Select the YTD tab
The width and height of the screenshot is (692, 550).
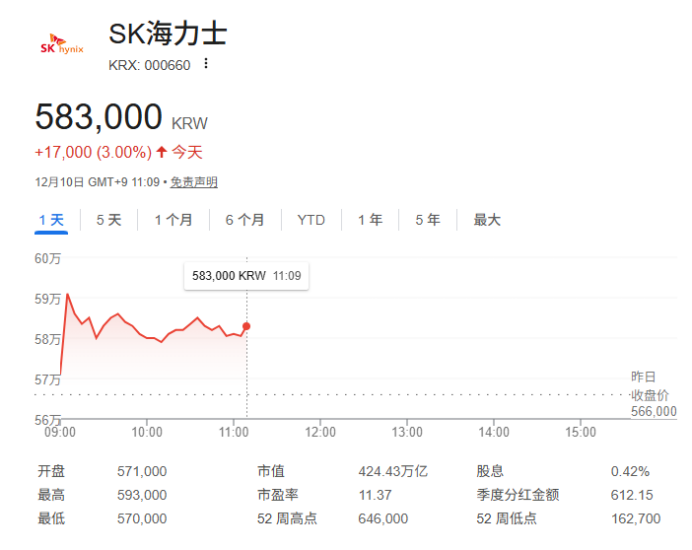[x=311, y=220]
